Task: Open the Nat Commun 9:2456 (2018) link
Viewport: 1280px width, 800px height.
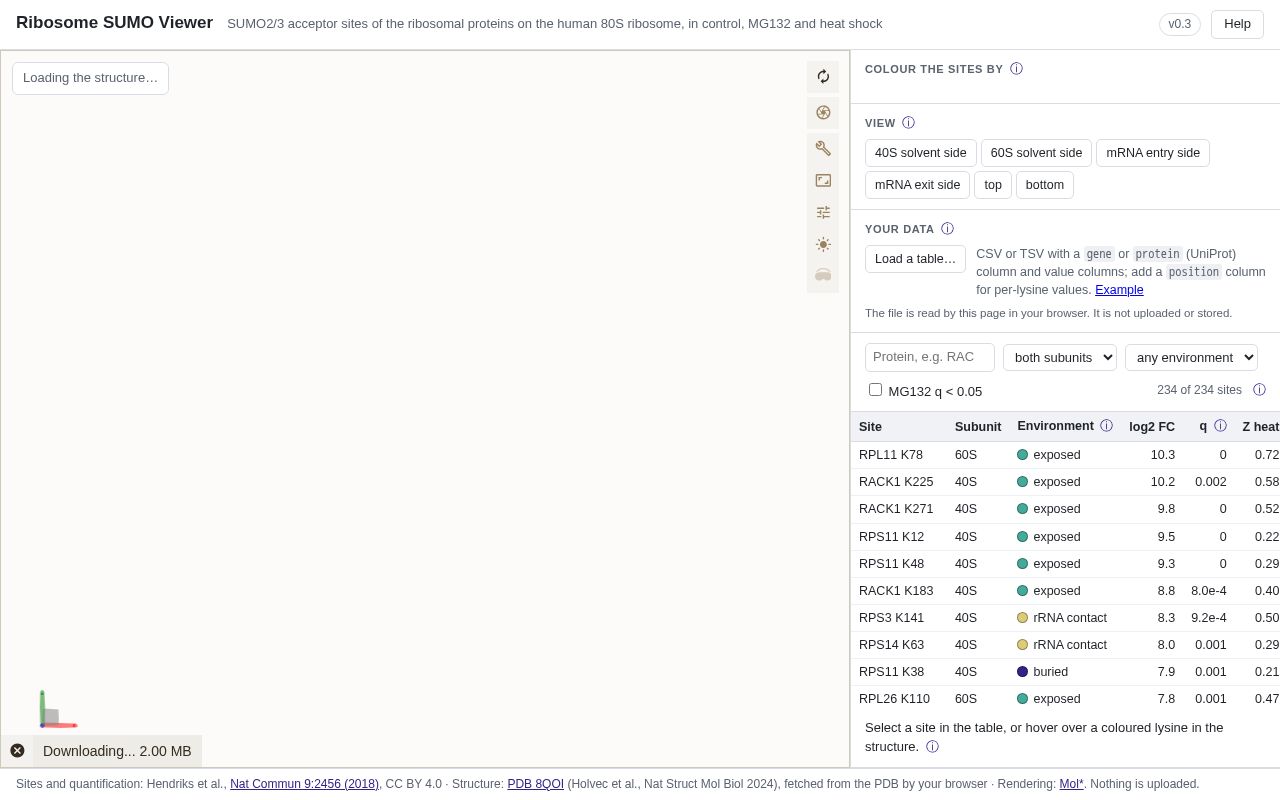Action: (304, 784)
